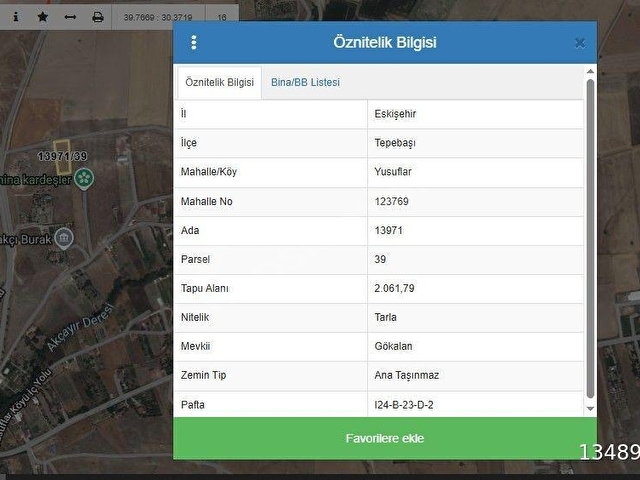
Task: Click the Mahalle/Köy label
Action: point(209,172)
